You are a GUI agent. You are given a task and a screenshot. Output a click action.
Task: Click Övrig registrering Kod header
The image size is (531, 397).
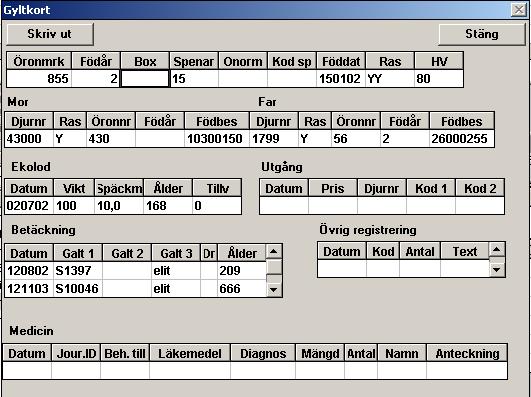click(383, 251)
